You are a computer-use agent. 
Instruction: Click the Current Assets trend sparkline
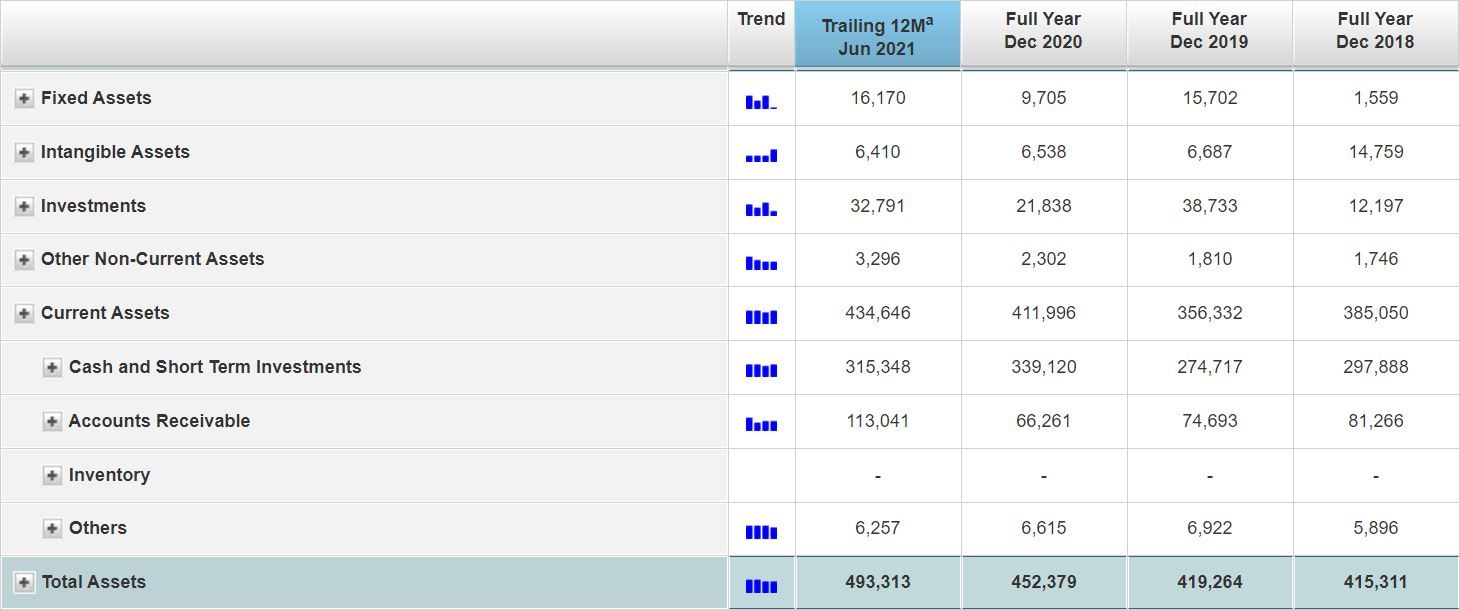click(x=761, y=317)
